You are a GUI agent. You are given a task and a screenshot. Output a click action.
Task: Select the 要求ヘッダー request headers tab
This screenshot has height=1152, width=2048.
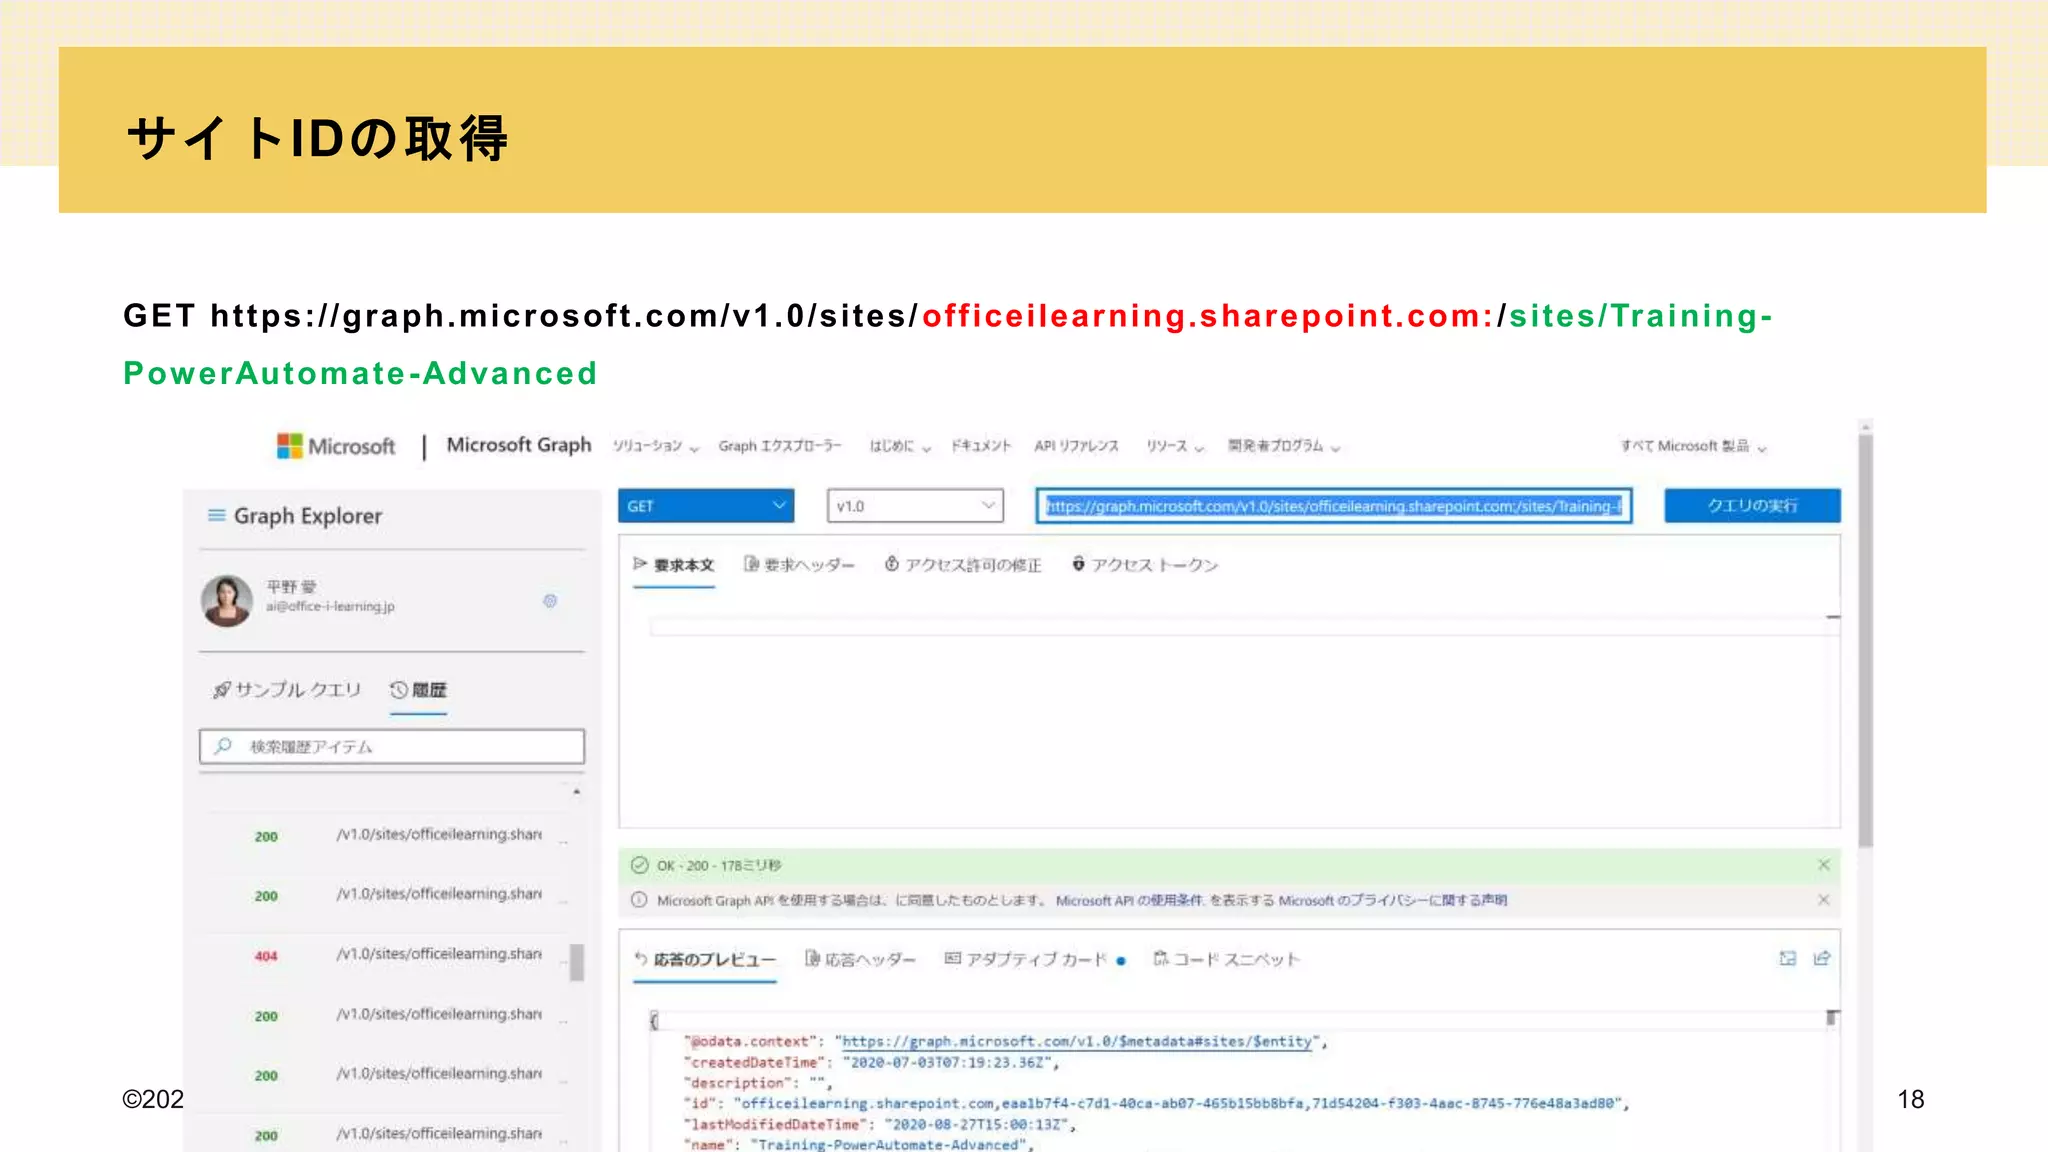[799, 565]
